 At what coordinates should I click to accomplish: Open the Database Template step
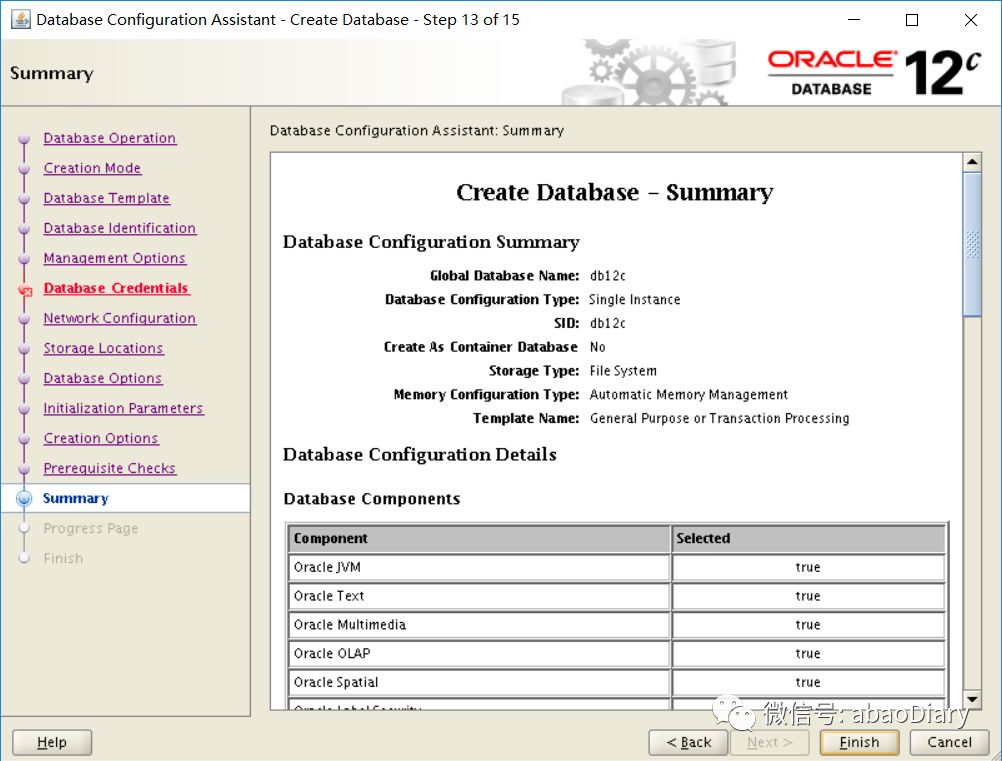pos(106,198)
